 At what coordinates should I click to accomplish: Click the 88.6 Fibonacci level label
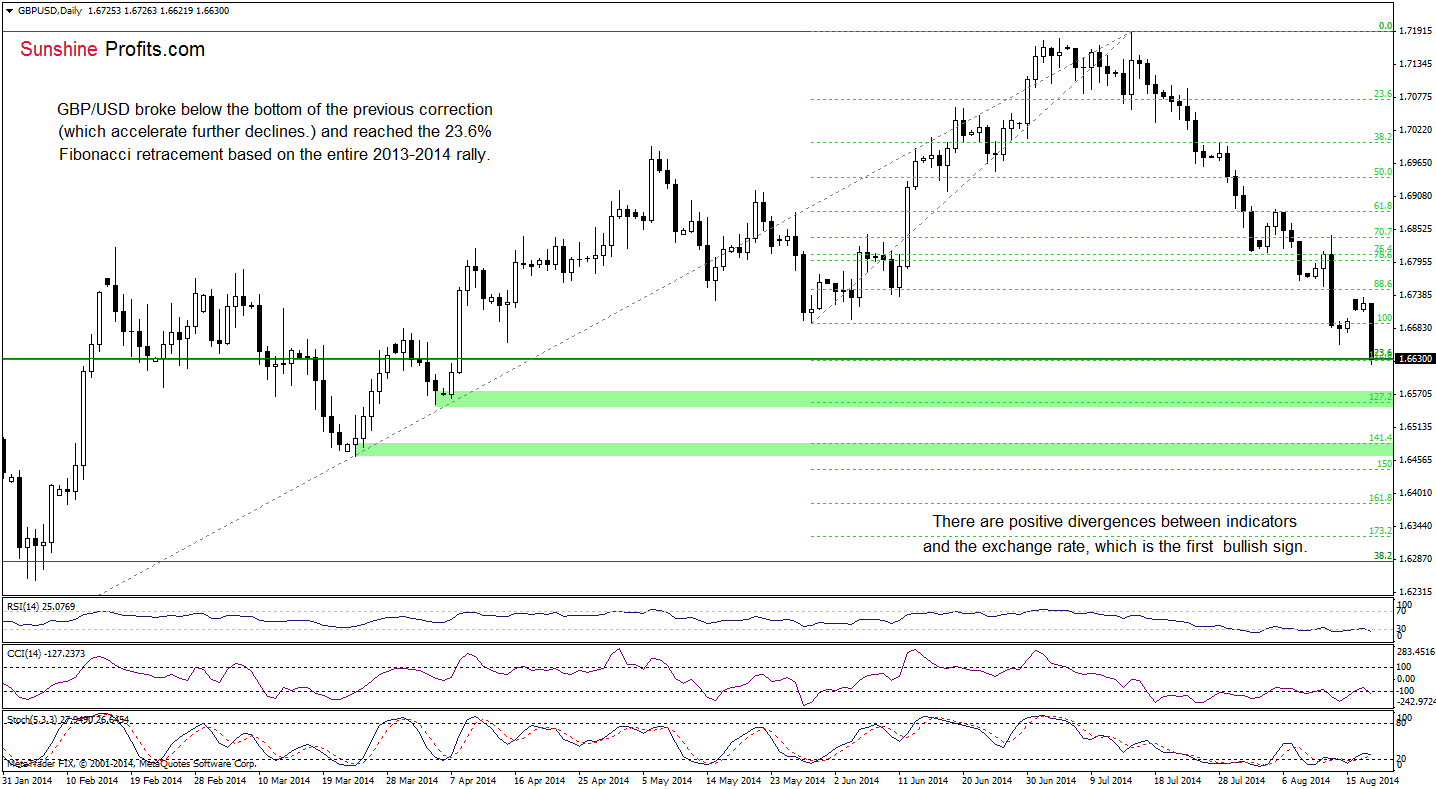point(1383,284)
